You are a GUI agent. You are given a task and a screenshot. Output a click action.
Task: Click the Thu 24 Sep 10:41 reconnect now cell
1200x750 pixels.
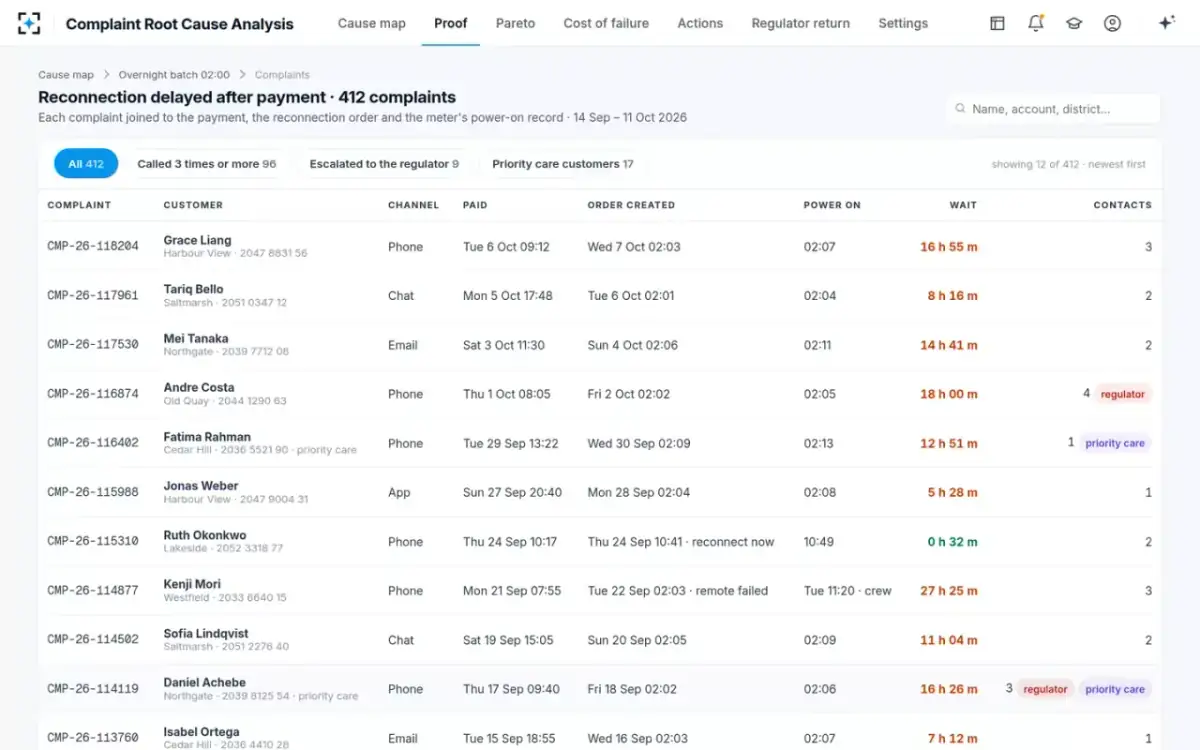point(681,542)
